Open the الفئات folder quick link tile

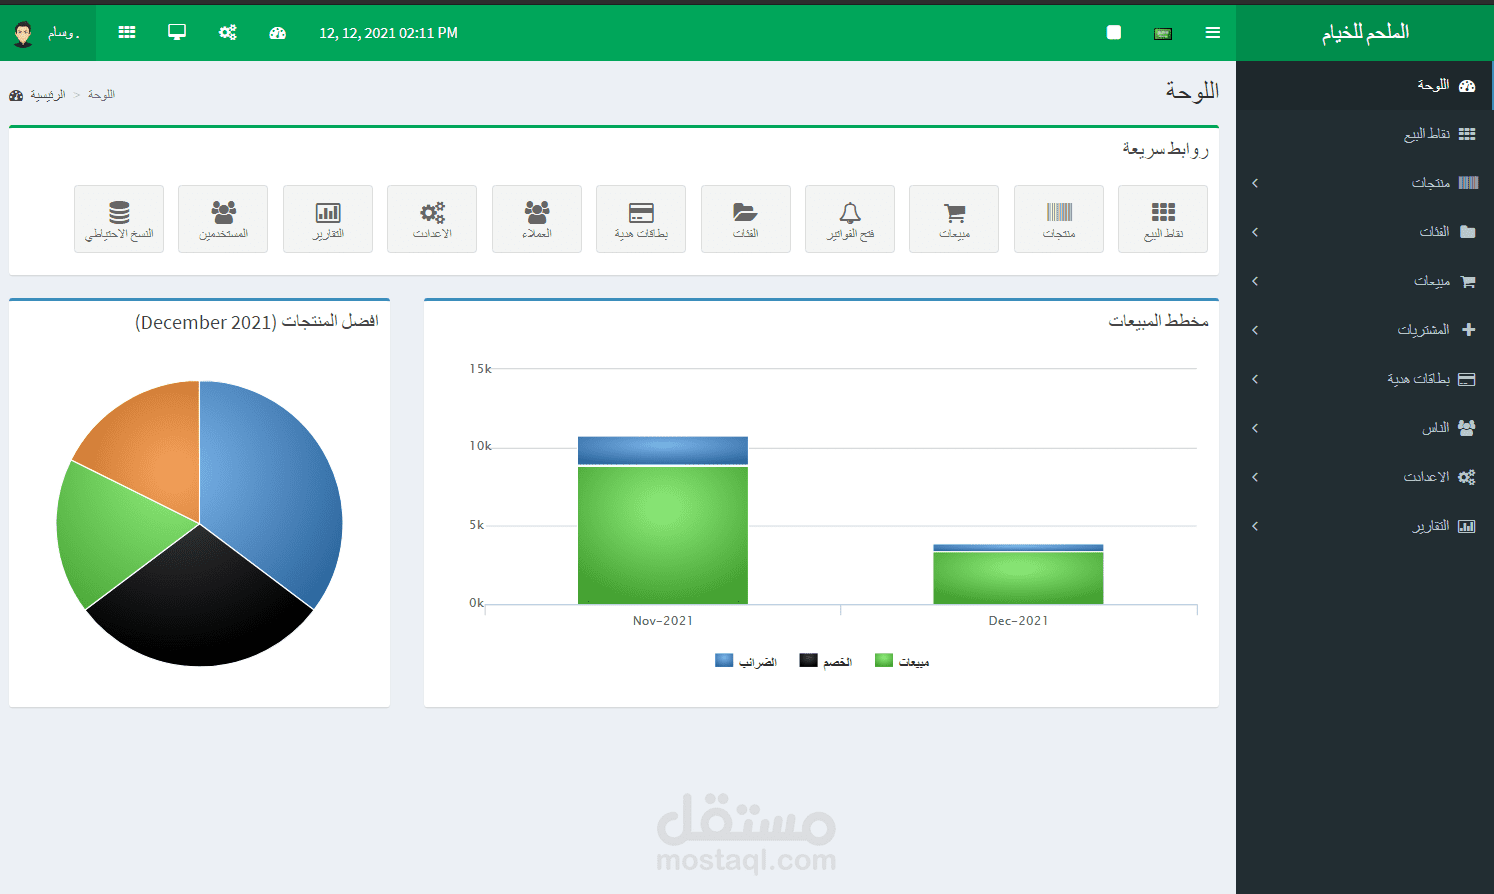point(746,219)
